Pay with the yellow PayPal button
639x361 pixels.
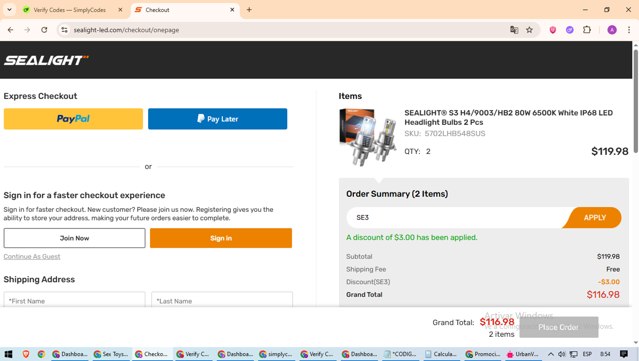point(73,119)
